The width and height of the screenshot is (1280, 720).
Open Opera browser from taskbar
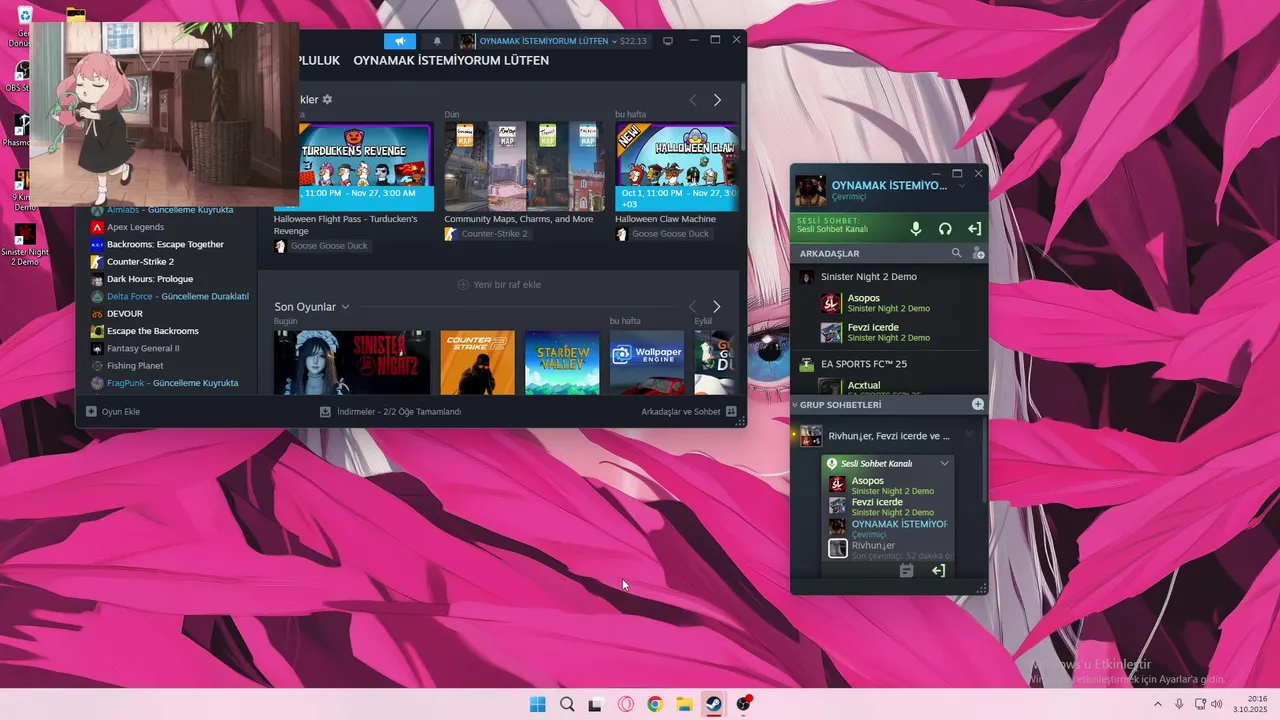click(626, 704)
